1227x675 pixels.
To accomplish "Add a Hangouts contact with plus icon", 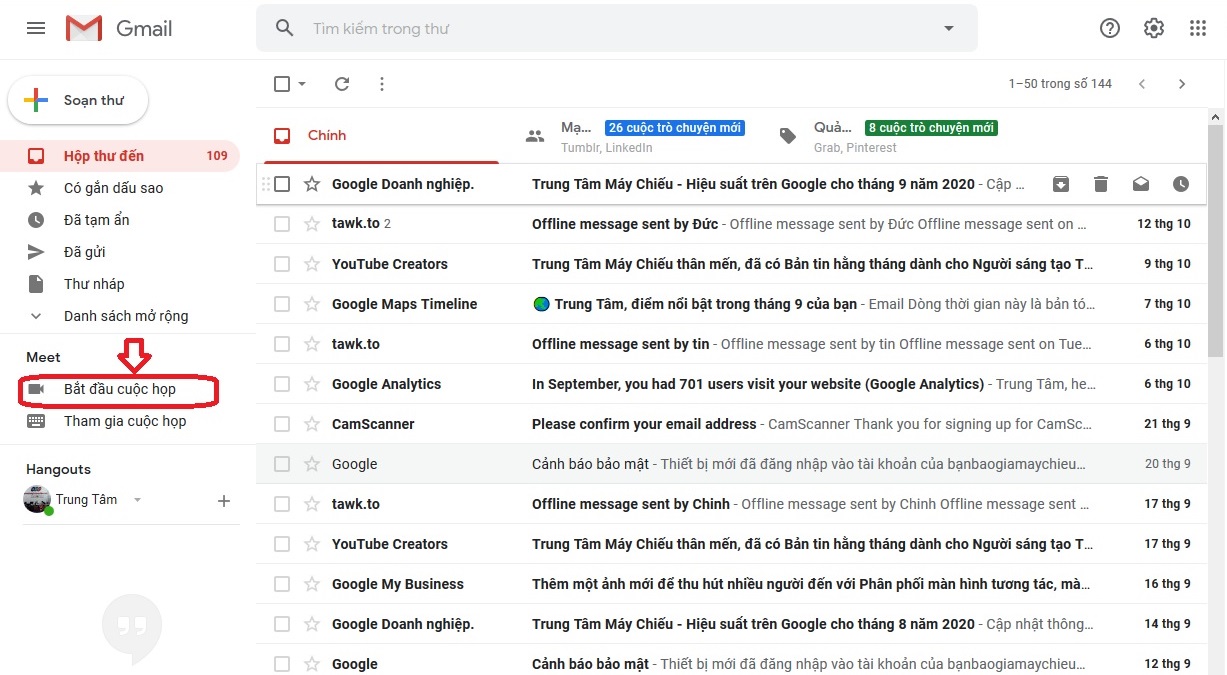I will click(224, 501).
